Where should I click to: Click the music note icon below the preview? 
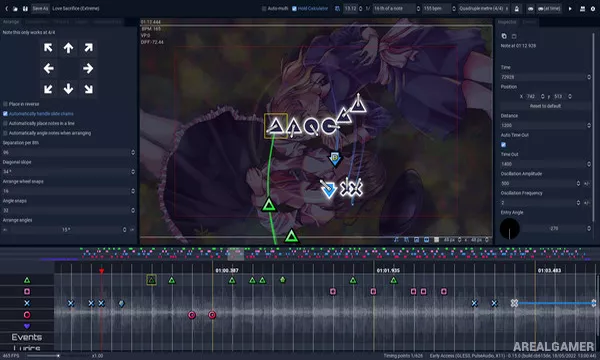point(396,240)
